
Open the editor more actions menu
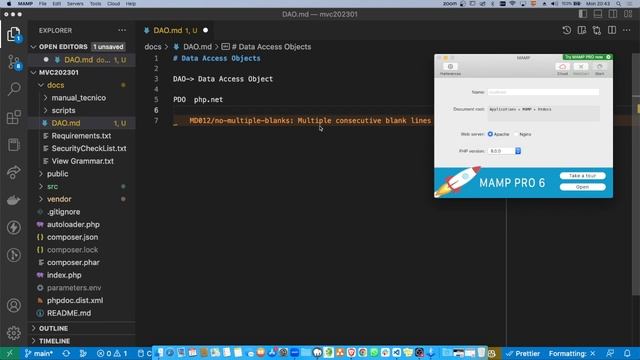[627, 30]
